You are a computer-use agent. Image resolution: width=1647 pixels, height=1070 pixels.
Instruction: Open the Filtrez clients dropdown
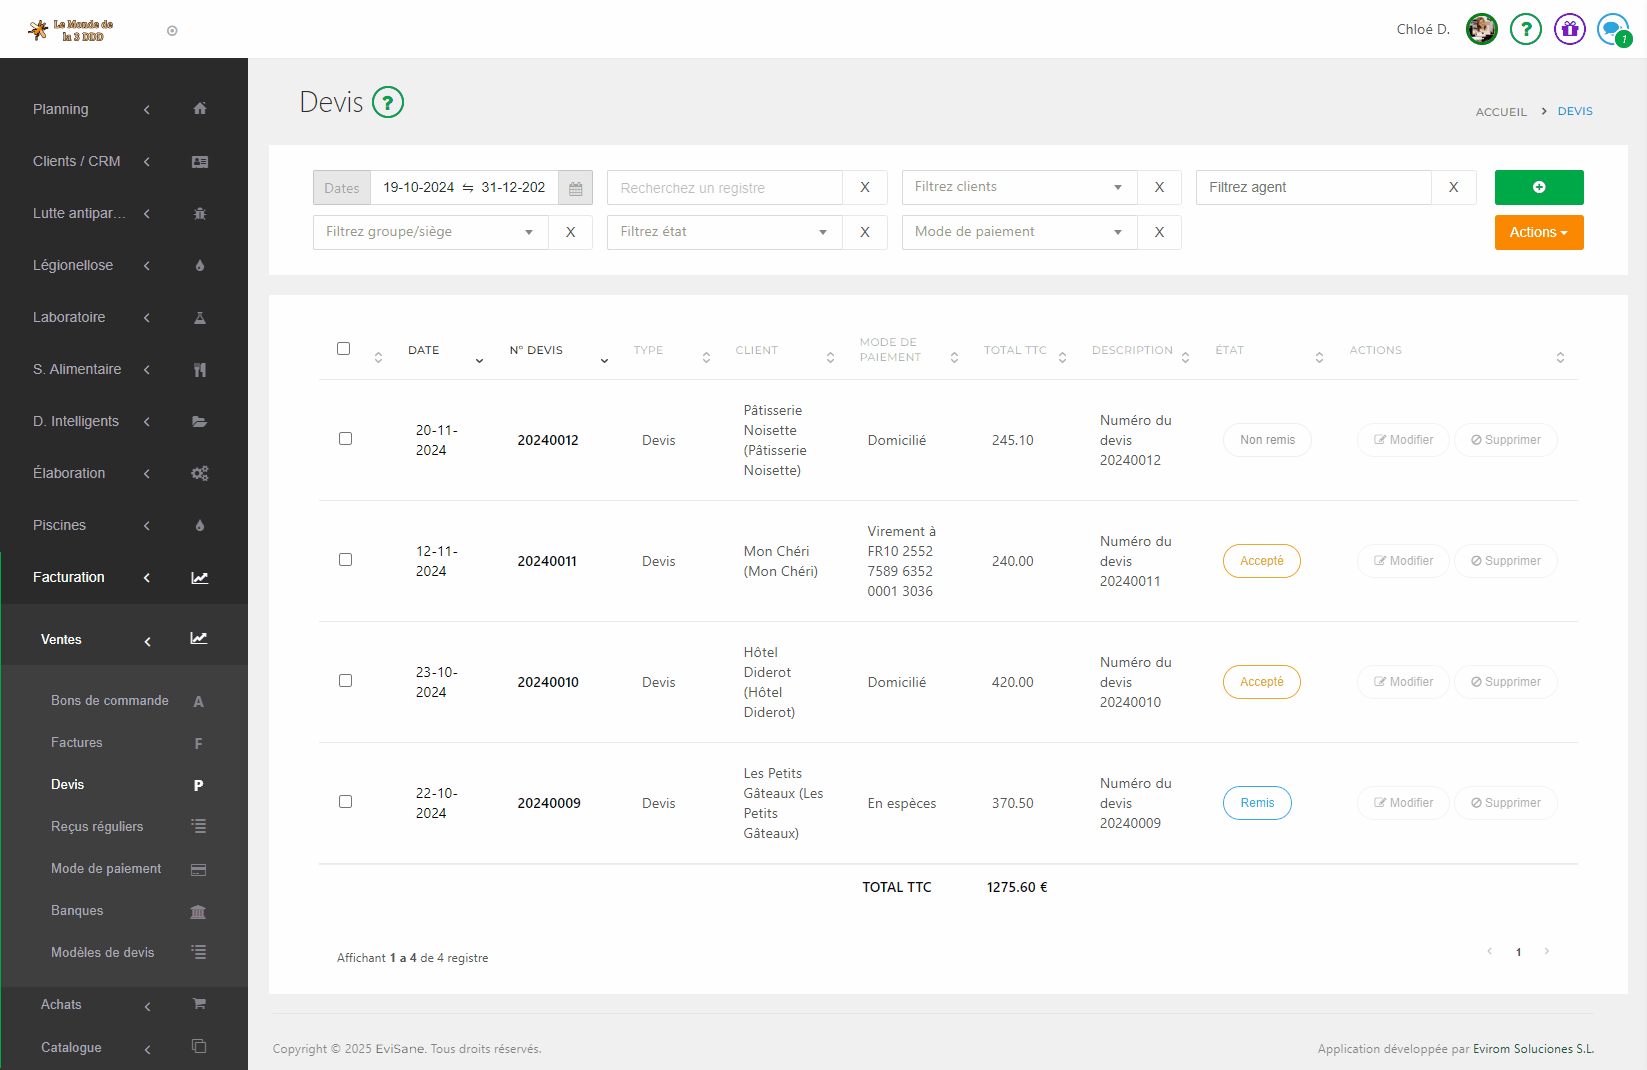1019,187
